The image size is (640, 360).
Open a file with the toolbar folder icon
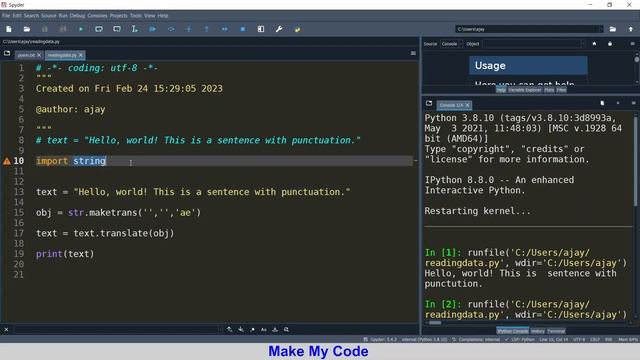point(27,29)
